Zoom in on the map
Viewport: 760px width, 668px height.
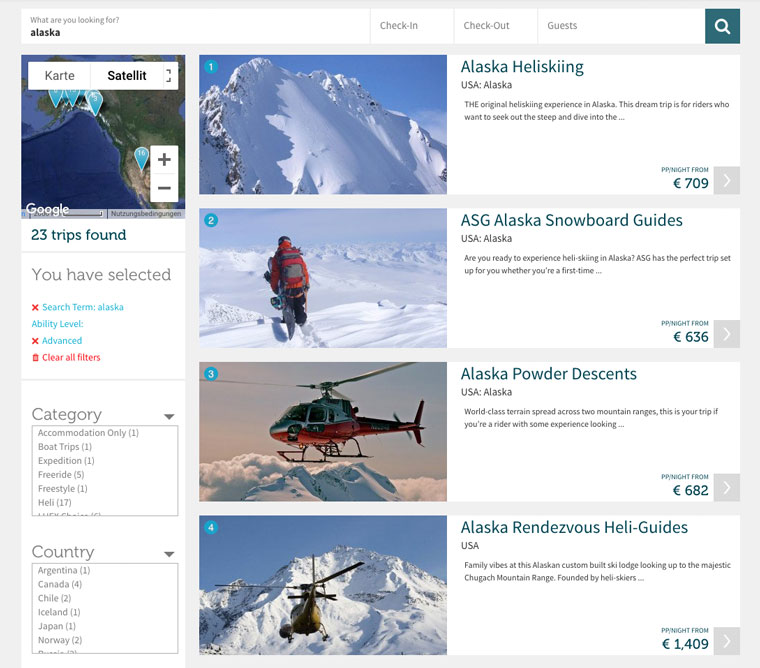[x=164, y=159]
